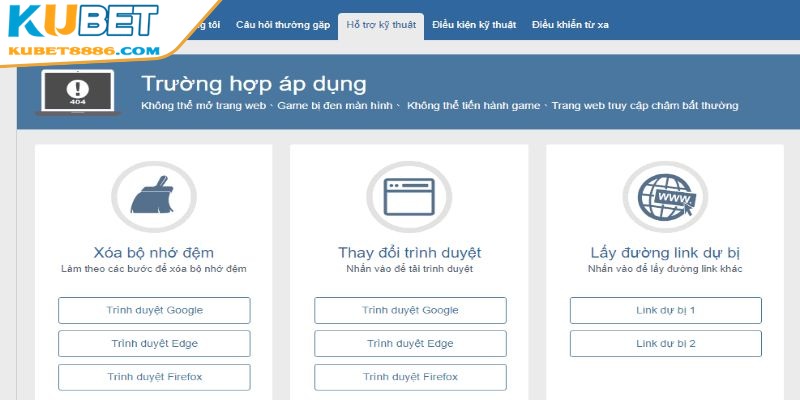Viewport: 800px width, 400px height.
Task: Click the KUBET8886.COM site address text
Action: 82,50
